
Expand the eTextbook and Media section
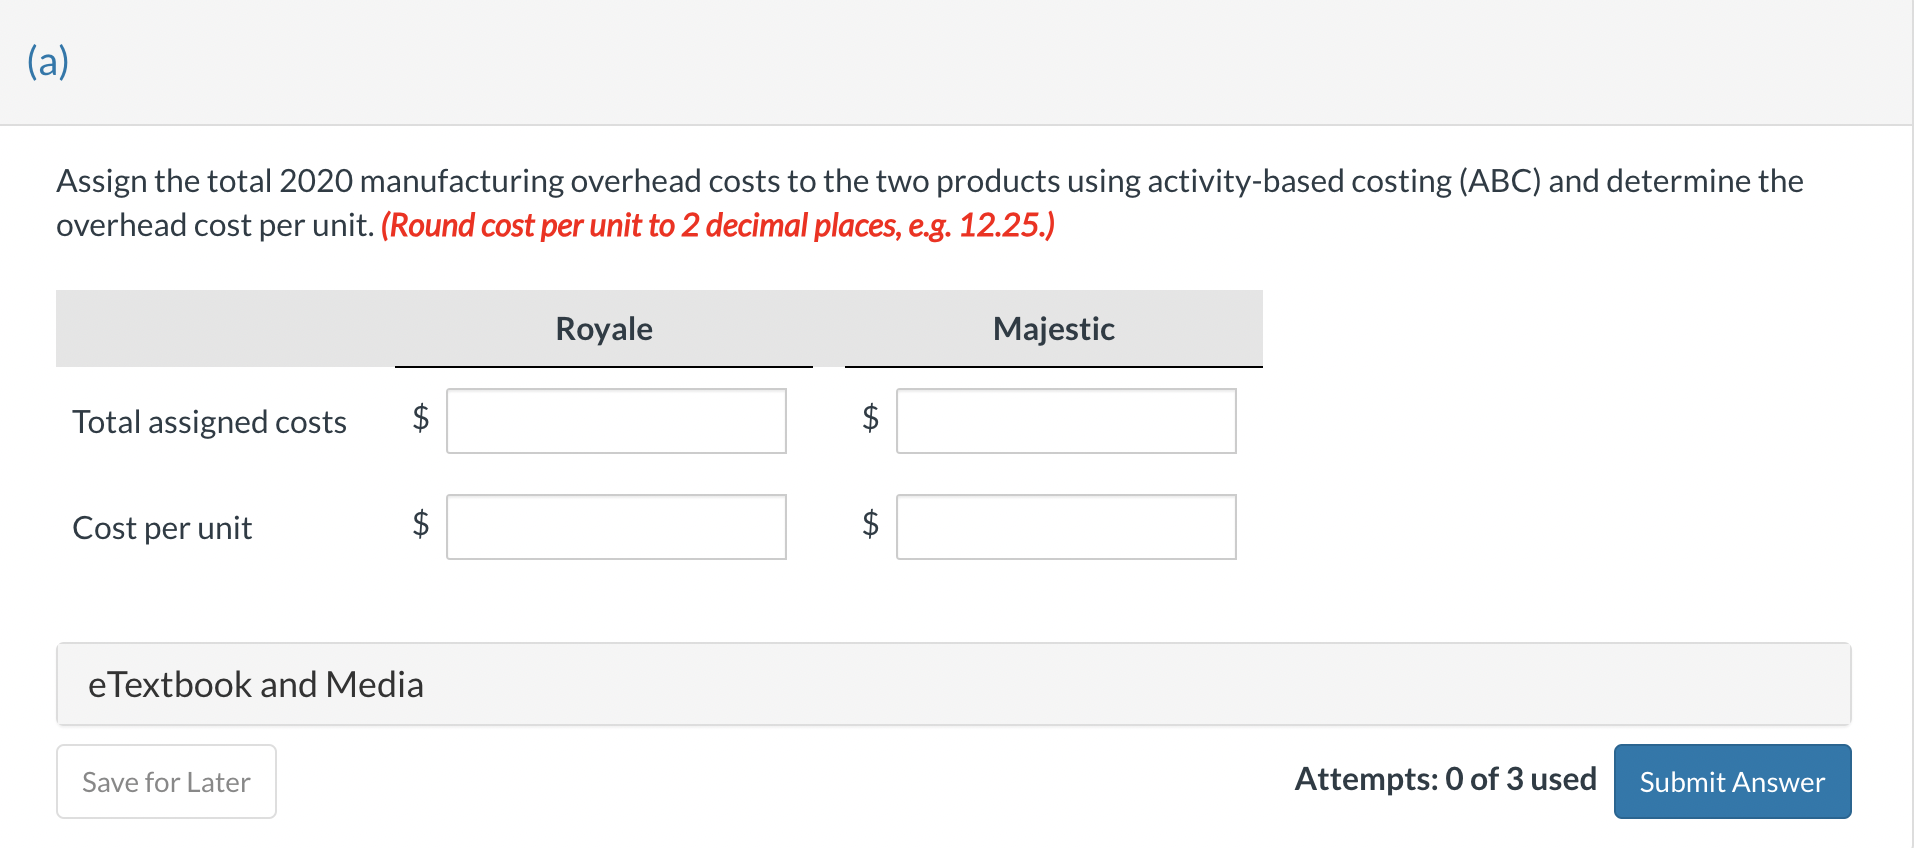(256, 685)
